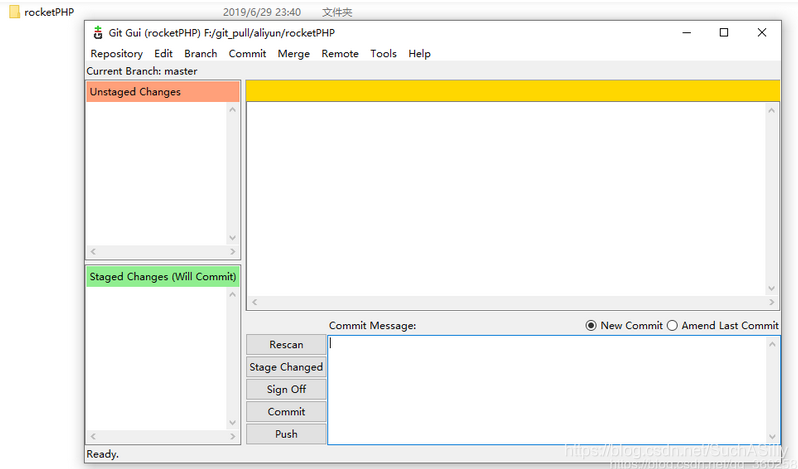This screenshot has width=798, height=469.
Task: Click up arrow of Staged Changes scrollbar
Action: (233, 295)
